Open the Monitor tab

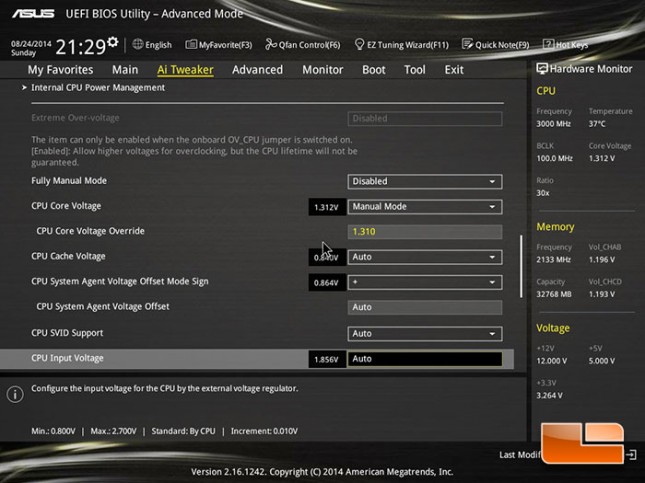click(322, 70)
